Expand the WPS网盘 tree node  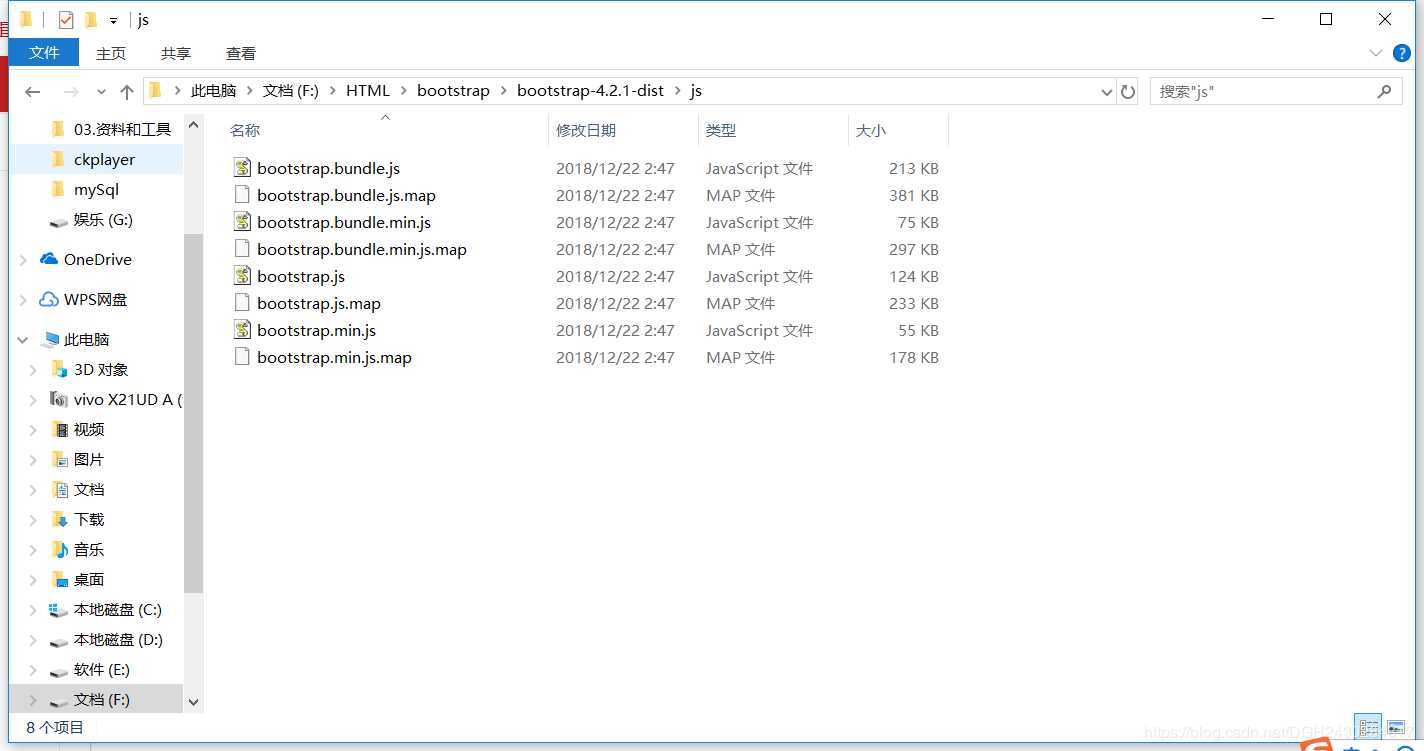point(23,300)
